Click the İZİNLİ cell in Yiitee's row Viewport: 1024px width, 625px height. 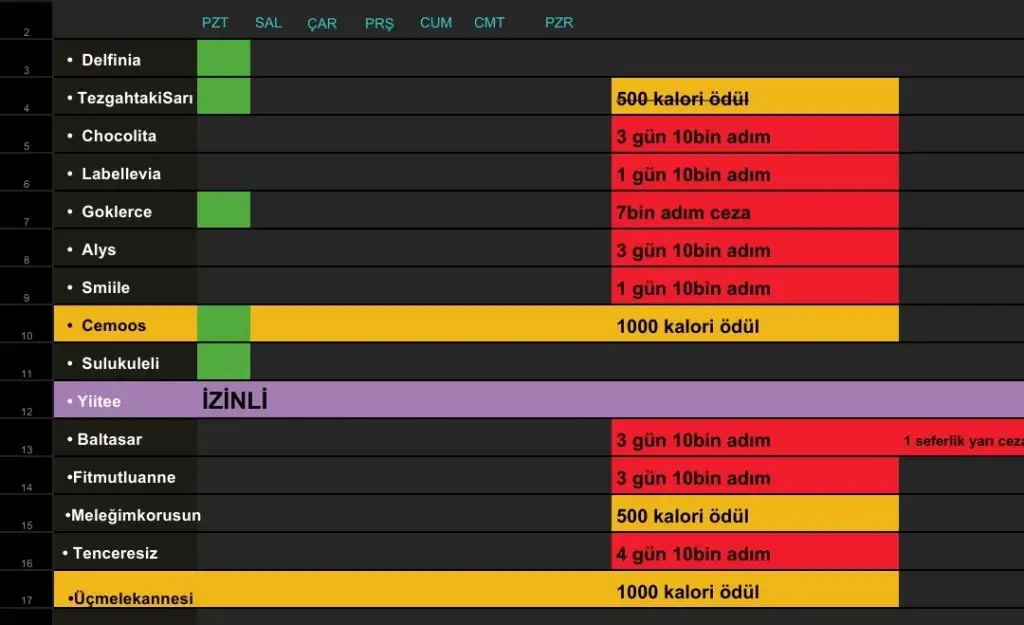click(x=236, y=401)
